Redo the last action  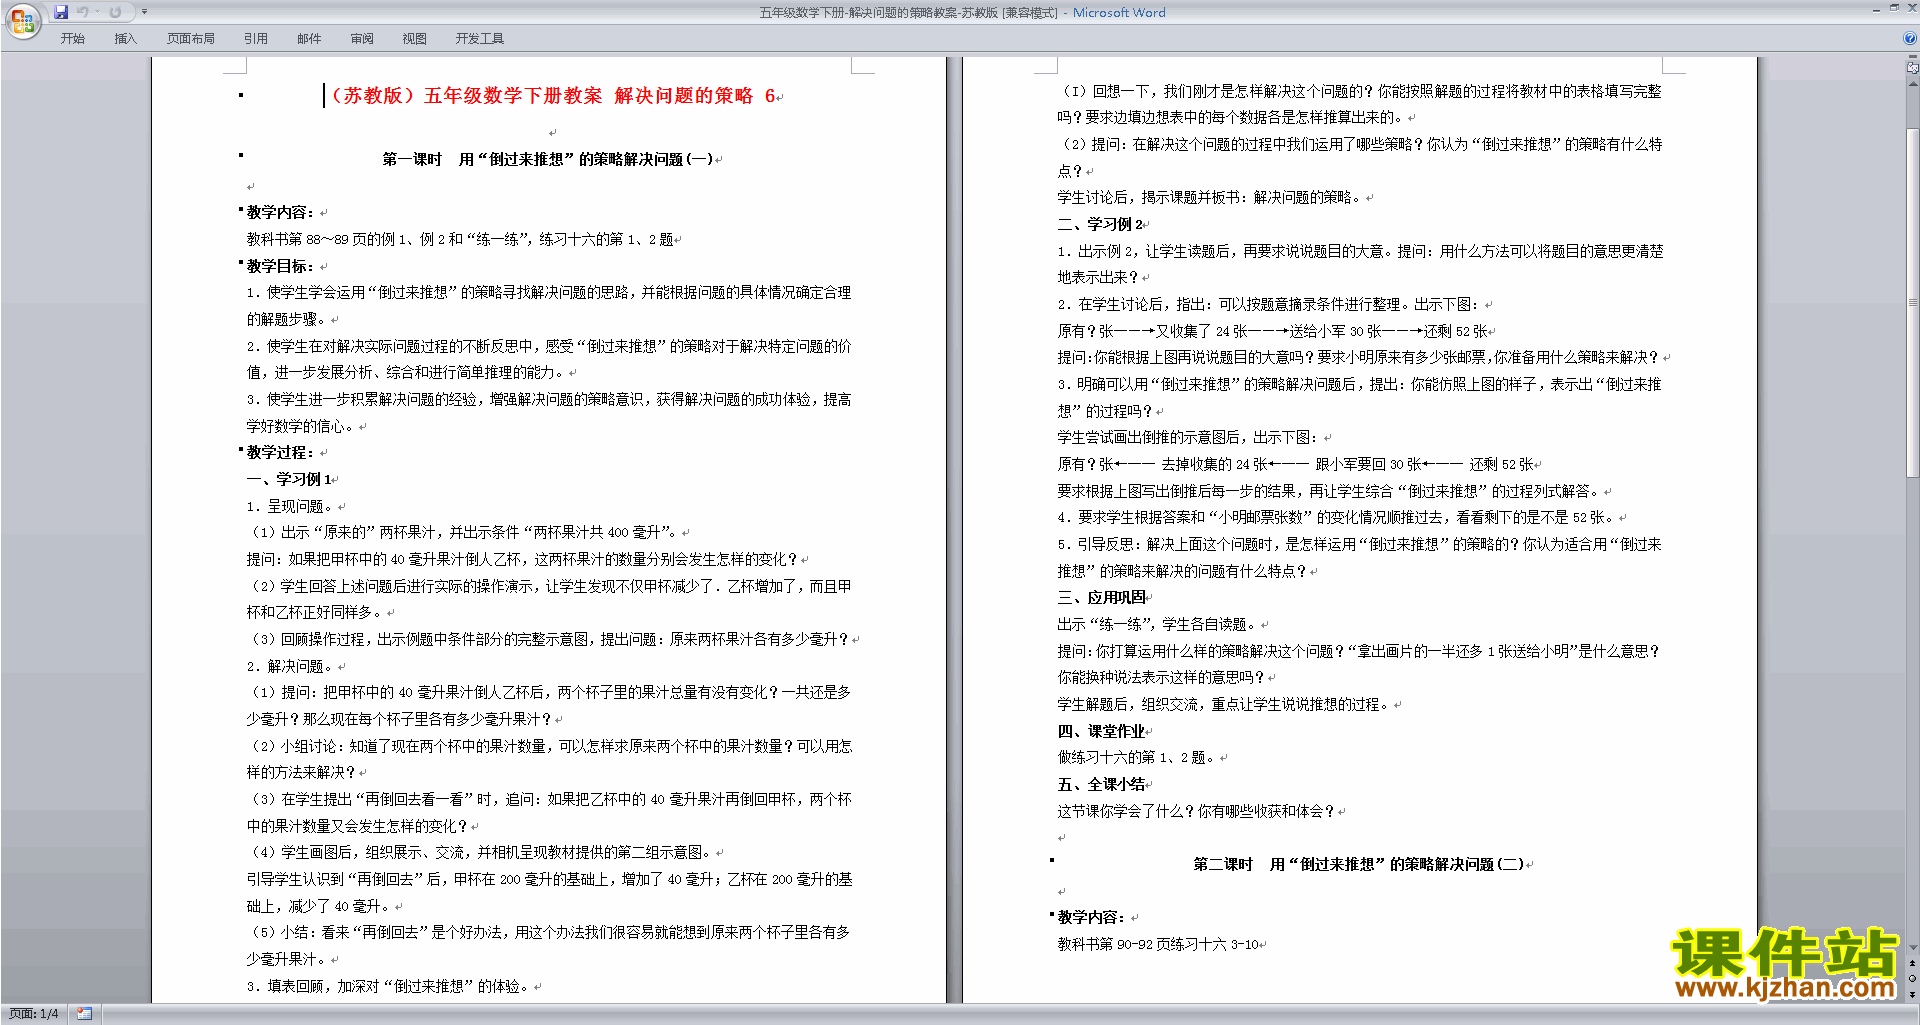pyautogui.click(x=115, y=12)
